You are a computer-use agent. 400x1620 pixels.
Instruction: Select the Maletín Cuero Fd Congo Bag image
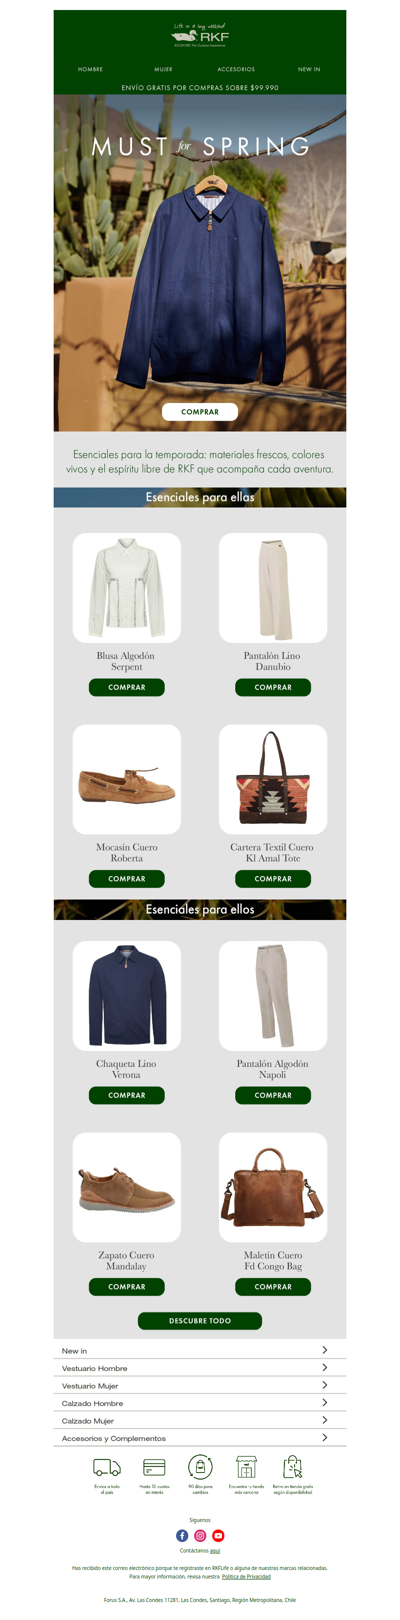pyautogui.click(x=273, y=1187)
